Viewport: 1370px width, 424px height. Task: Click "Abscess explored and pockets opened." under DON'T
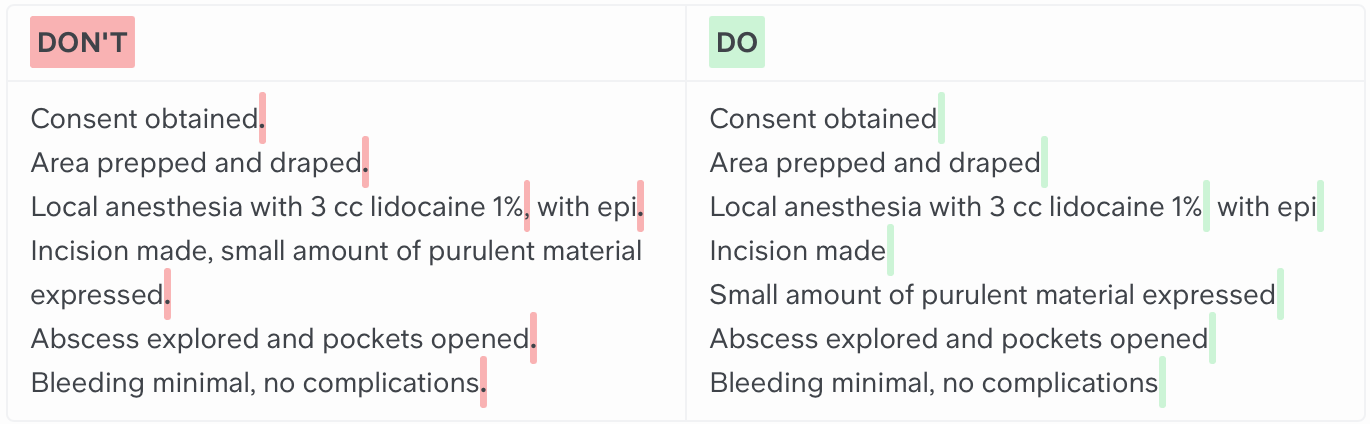pyautogui.click(x=280, y=339)
